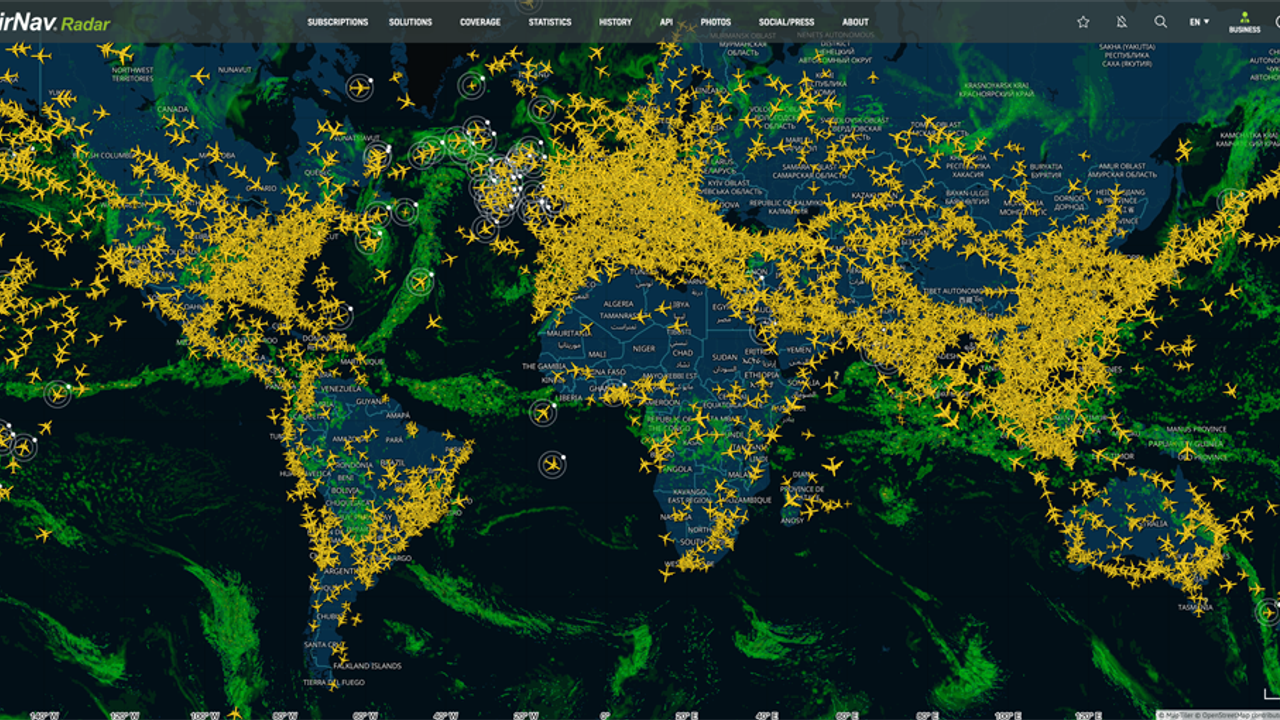Screen dimensions: 1280x720
Task: Open the Statistics menu item
Action: coord(550,22)
